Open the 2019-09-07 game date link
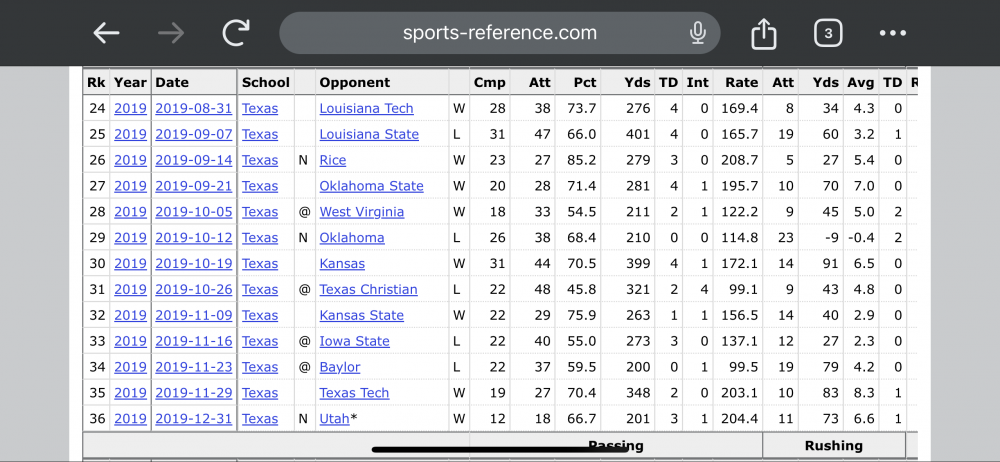 point(193,134)
